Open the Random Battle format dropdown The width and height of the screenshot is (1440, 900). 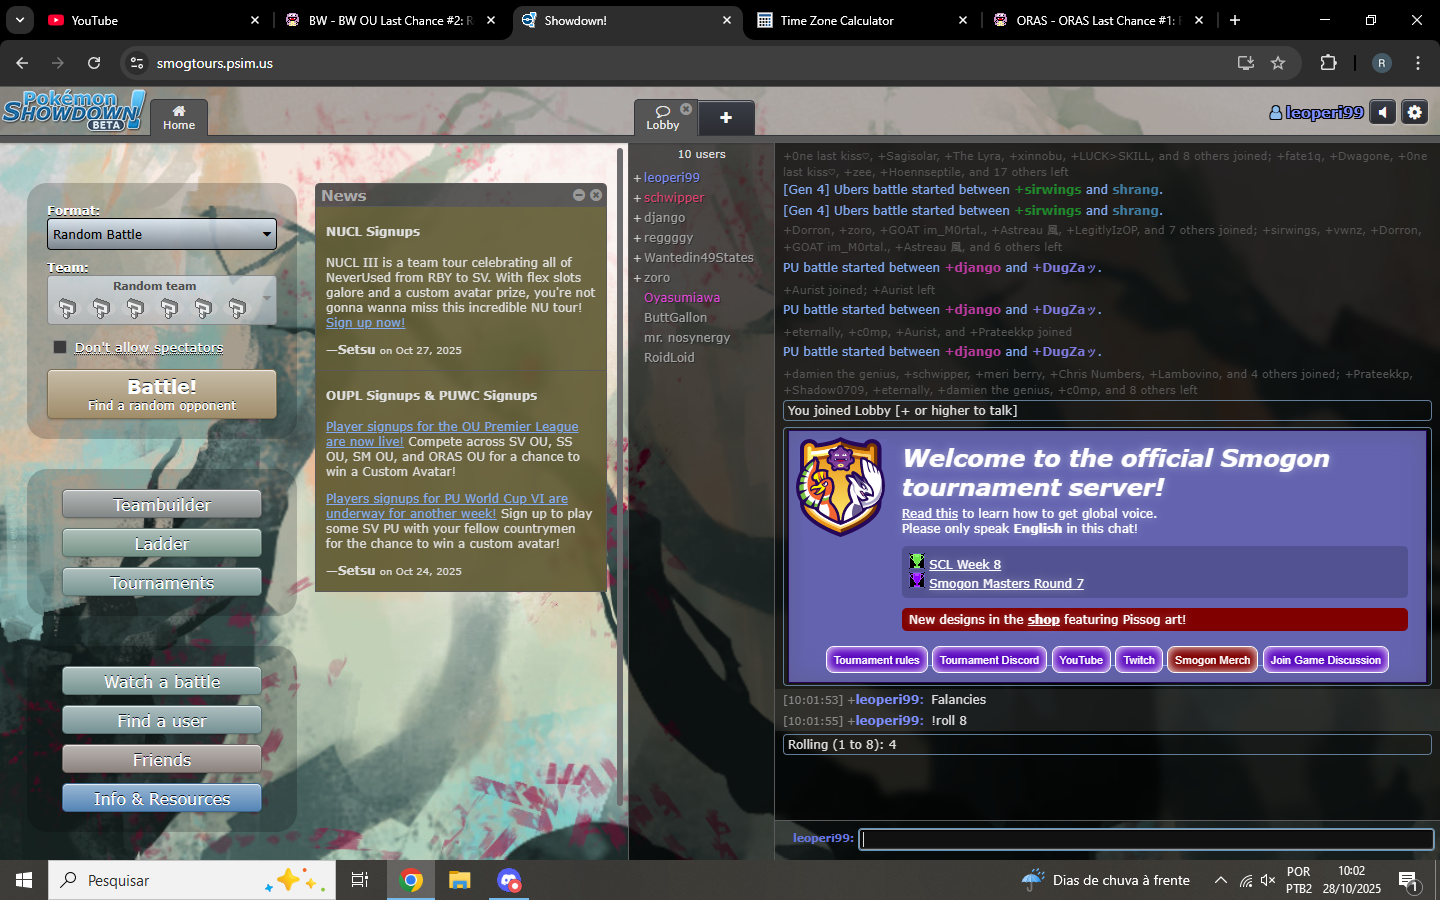(x=162, y=234)
